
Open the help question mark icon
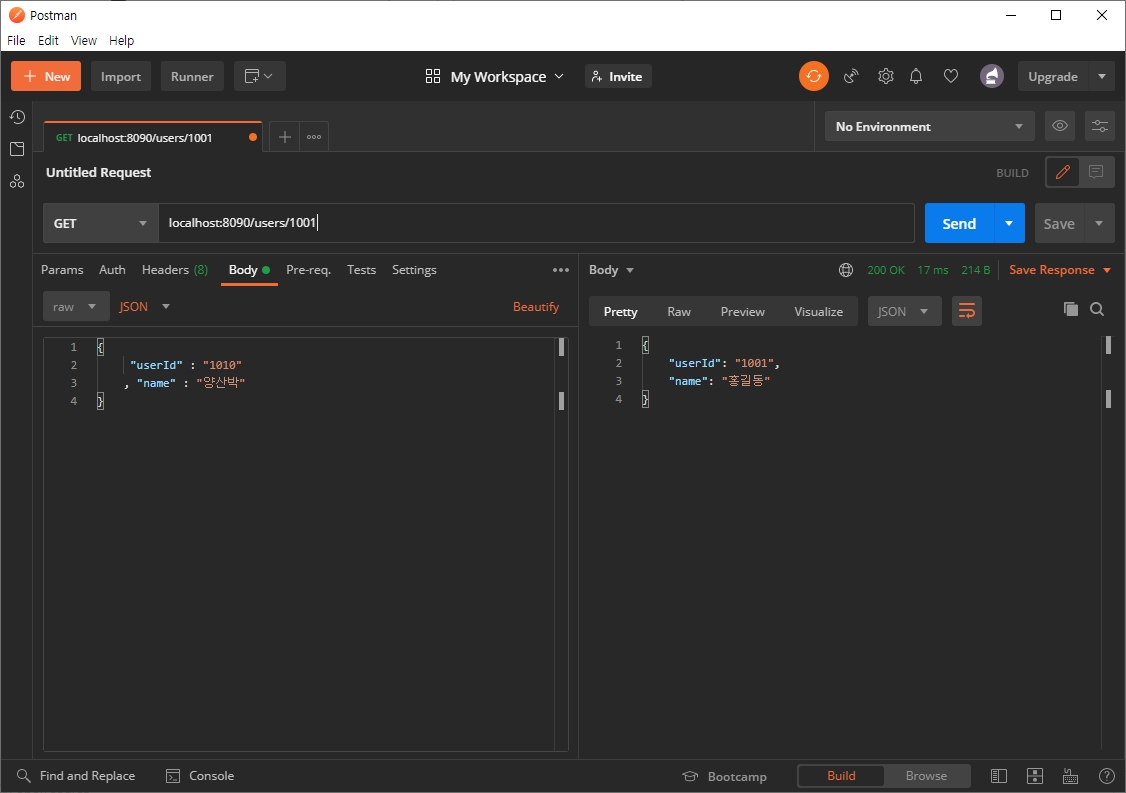pos(1107,776)
